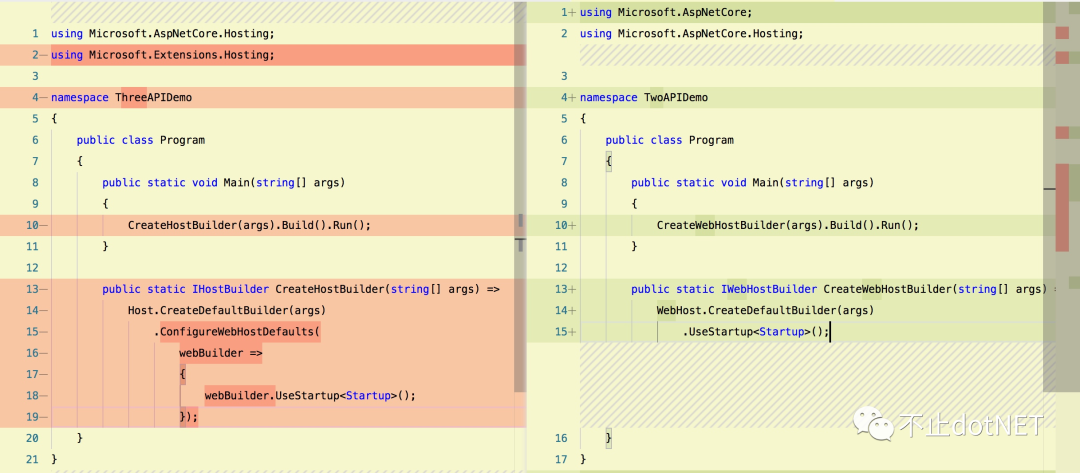
Task: Click the ConfigureWebHostDefaults call on line 15
Action: tap(238, 331)
